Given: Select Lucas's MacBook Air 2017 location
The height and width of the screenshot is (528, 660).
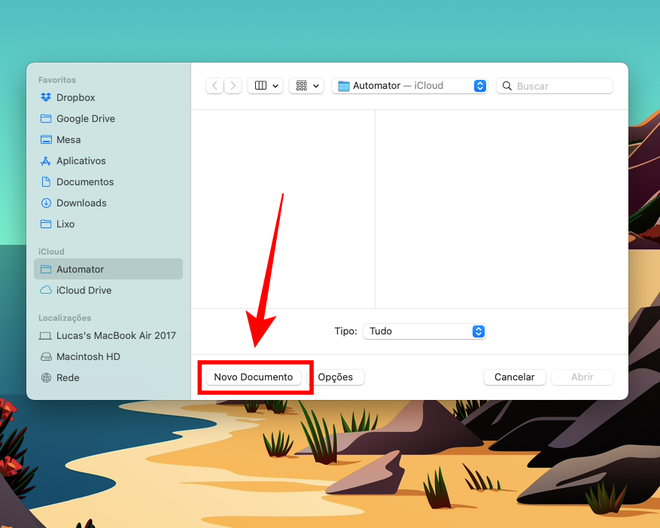Looking at the screenshot, I should tap(107, 335).
